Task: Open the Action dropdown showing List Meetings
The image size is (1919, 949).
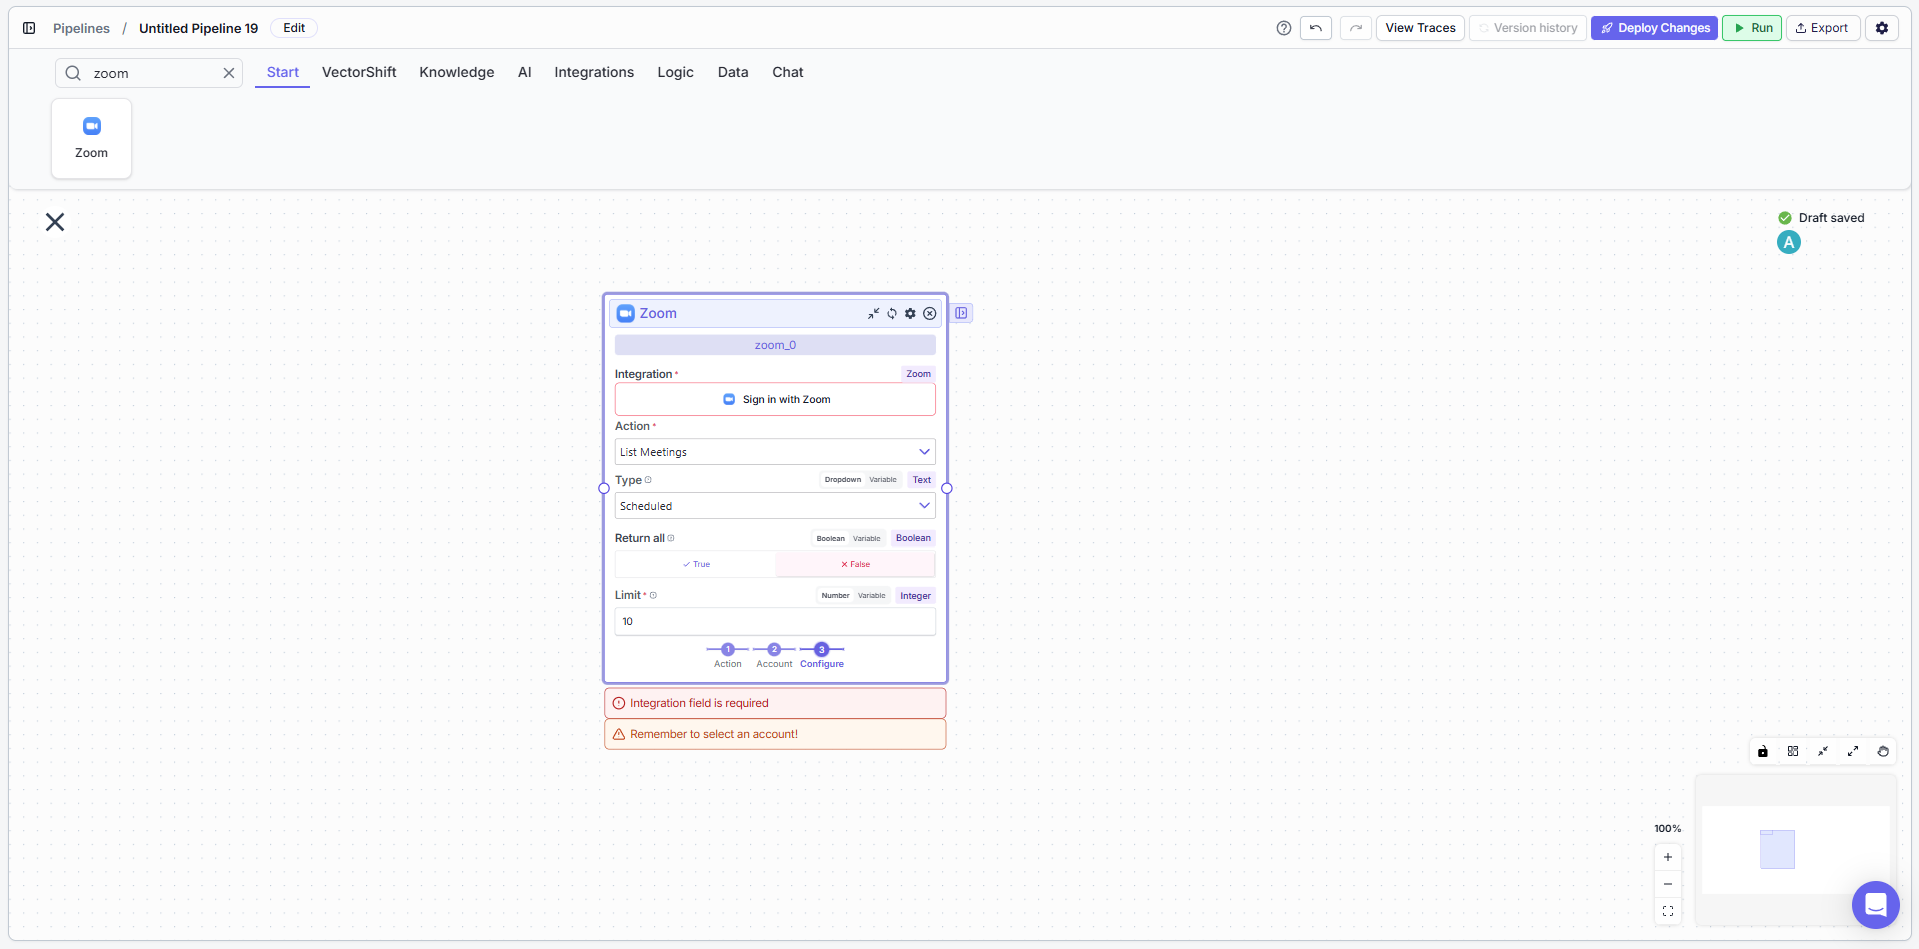Action: (x=775, y=452)
